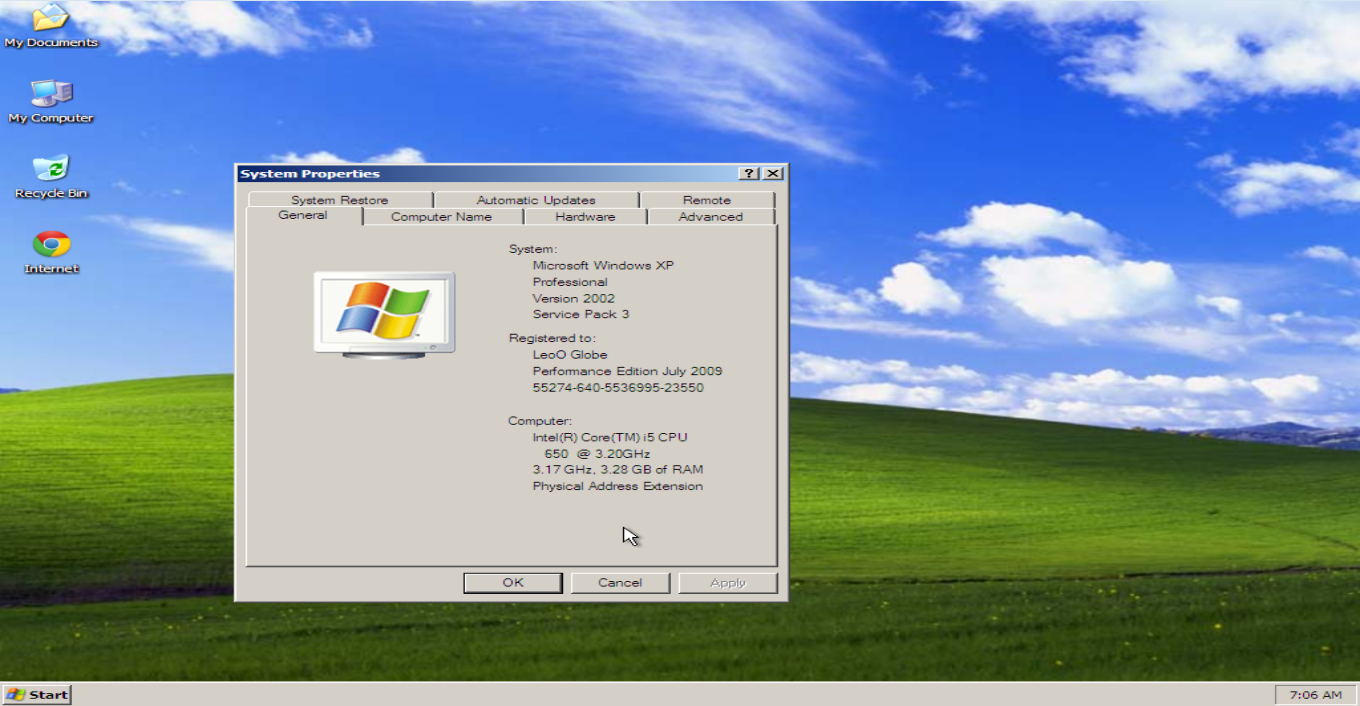Click 'Intel(R) Core(TM) i5 CPU' text
Image resolution: width=1360 pixels, height=706 pixels.
pyautogui.click(x=610, y=437)
